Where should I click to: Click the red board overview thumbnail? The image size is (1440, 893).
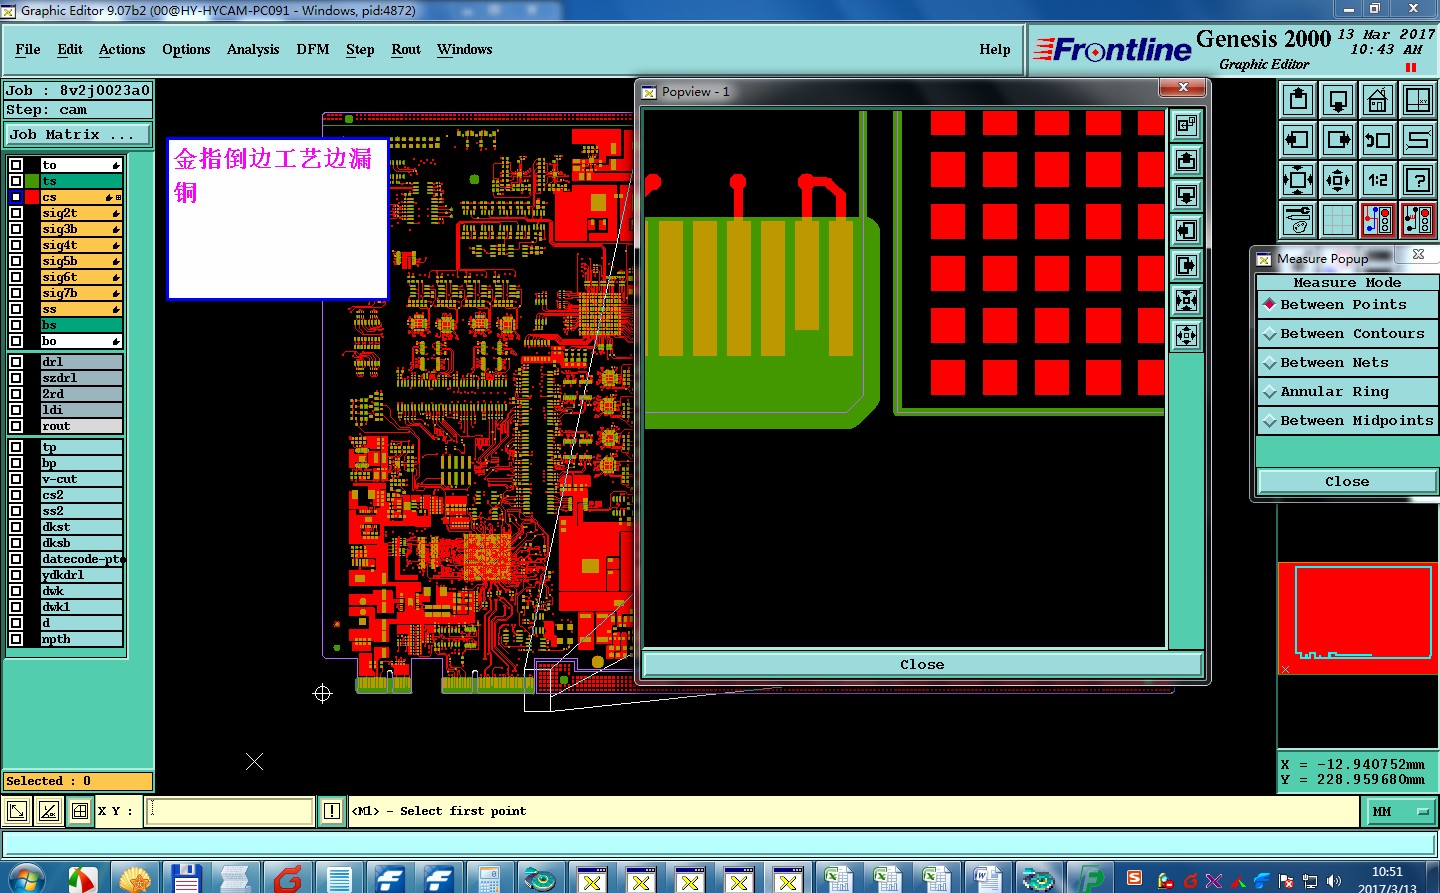click(1357, 618)
